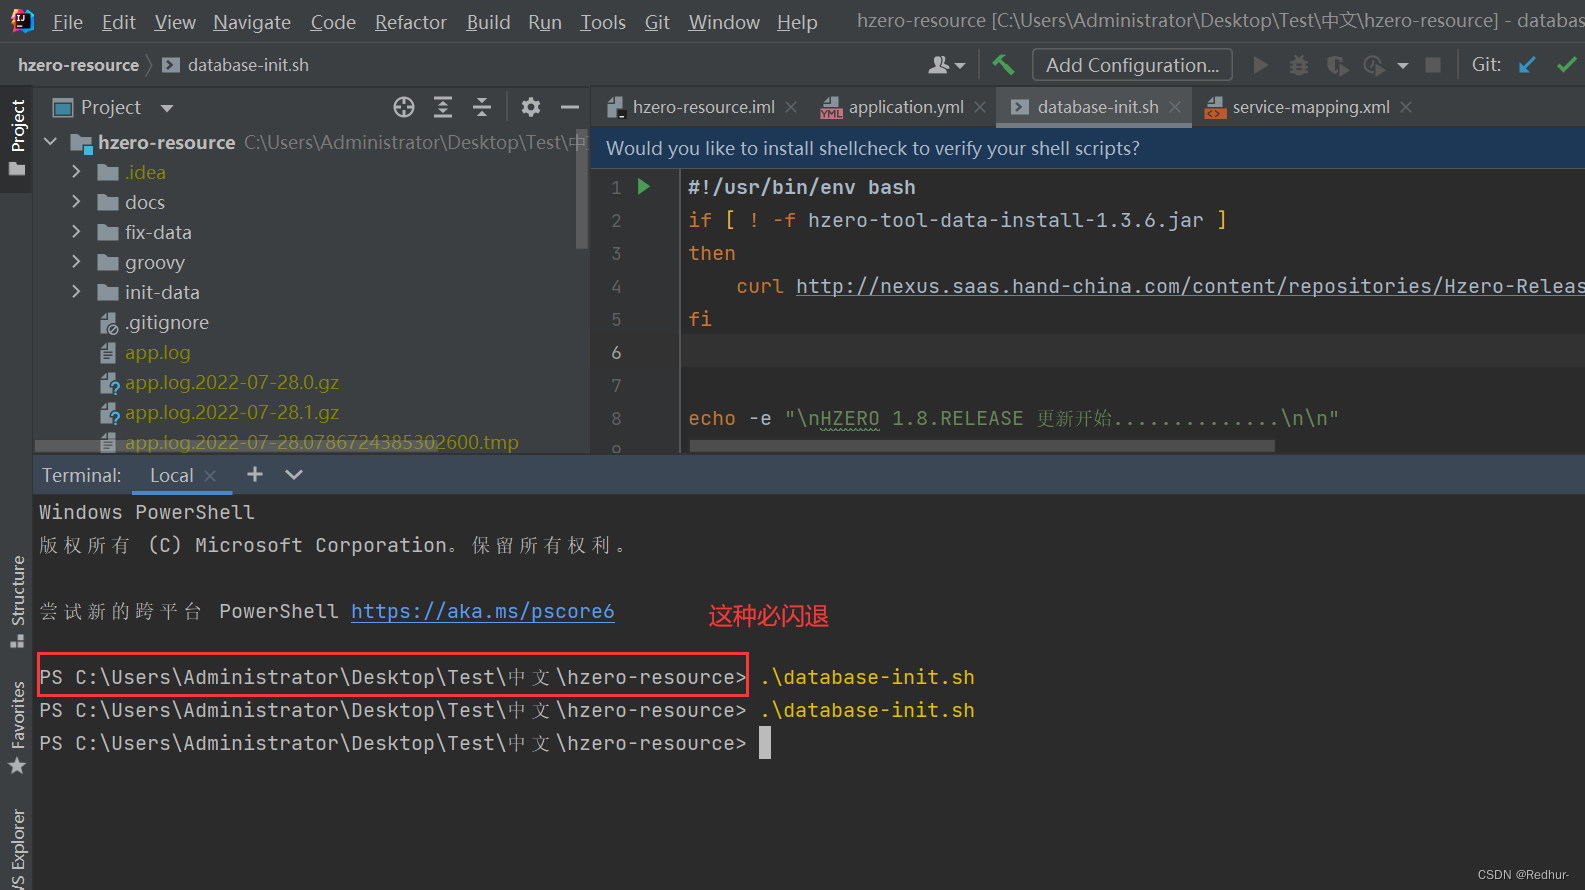Expand the init-data folder
The image size is (1585, 890).
tap(76, 292)
